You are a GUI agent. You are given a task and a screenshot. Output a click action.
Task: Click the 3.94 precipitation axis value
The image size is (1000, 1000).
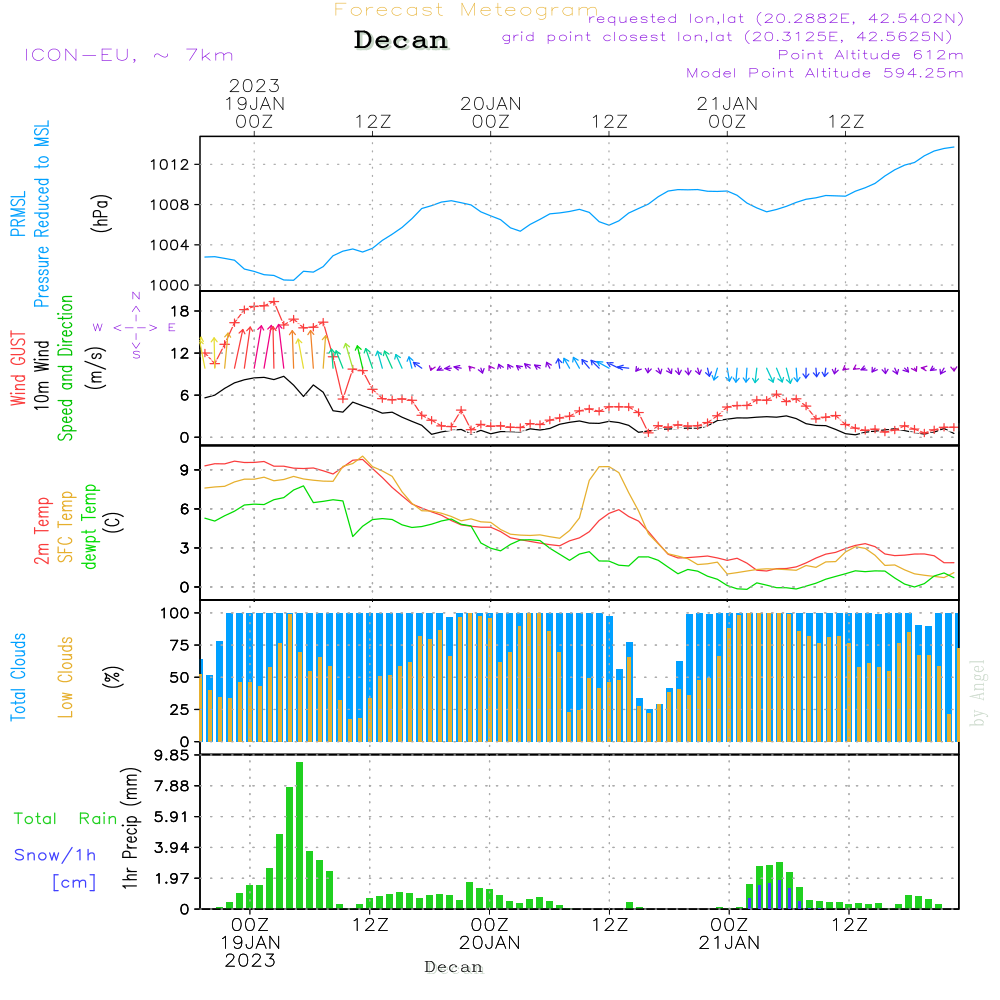point(172,848)
